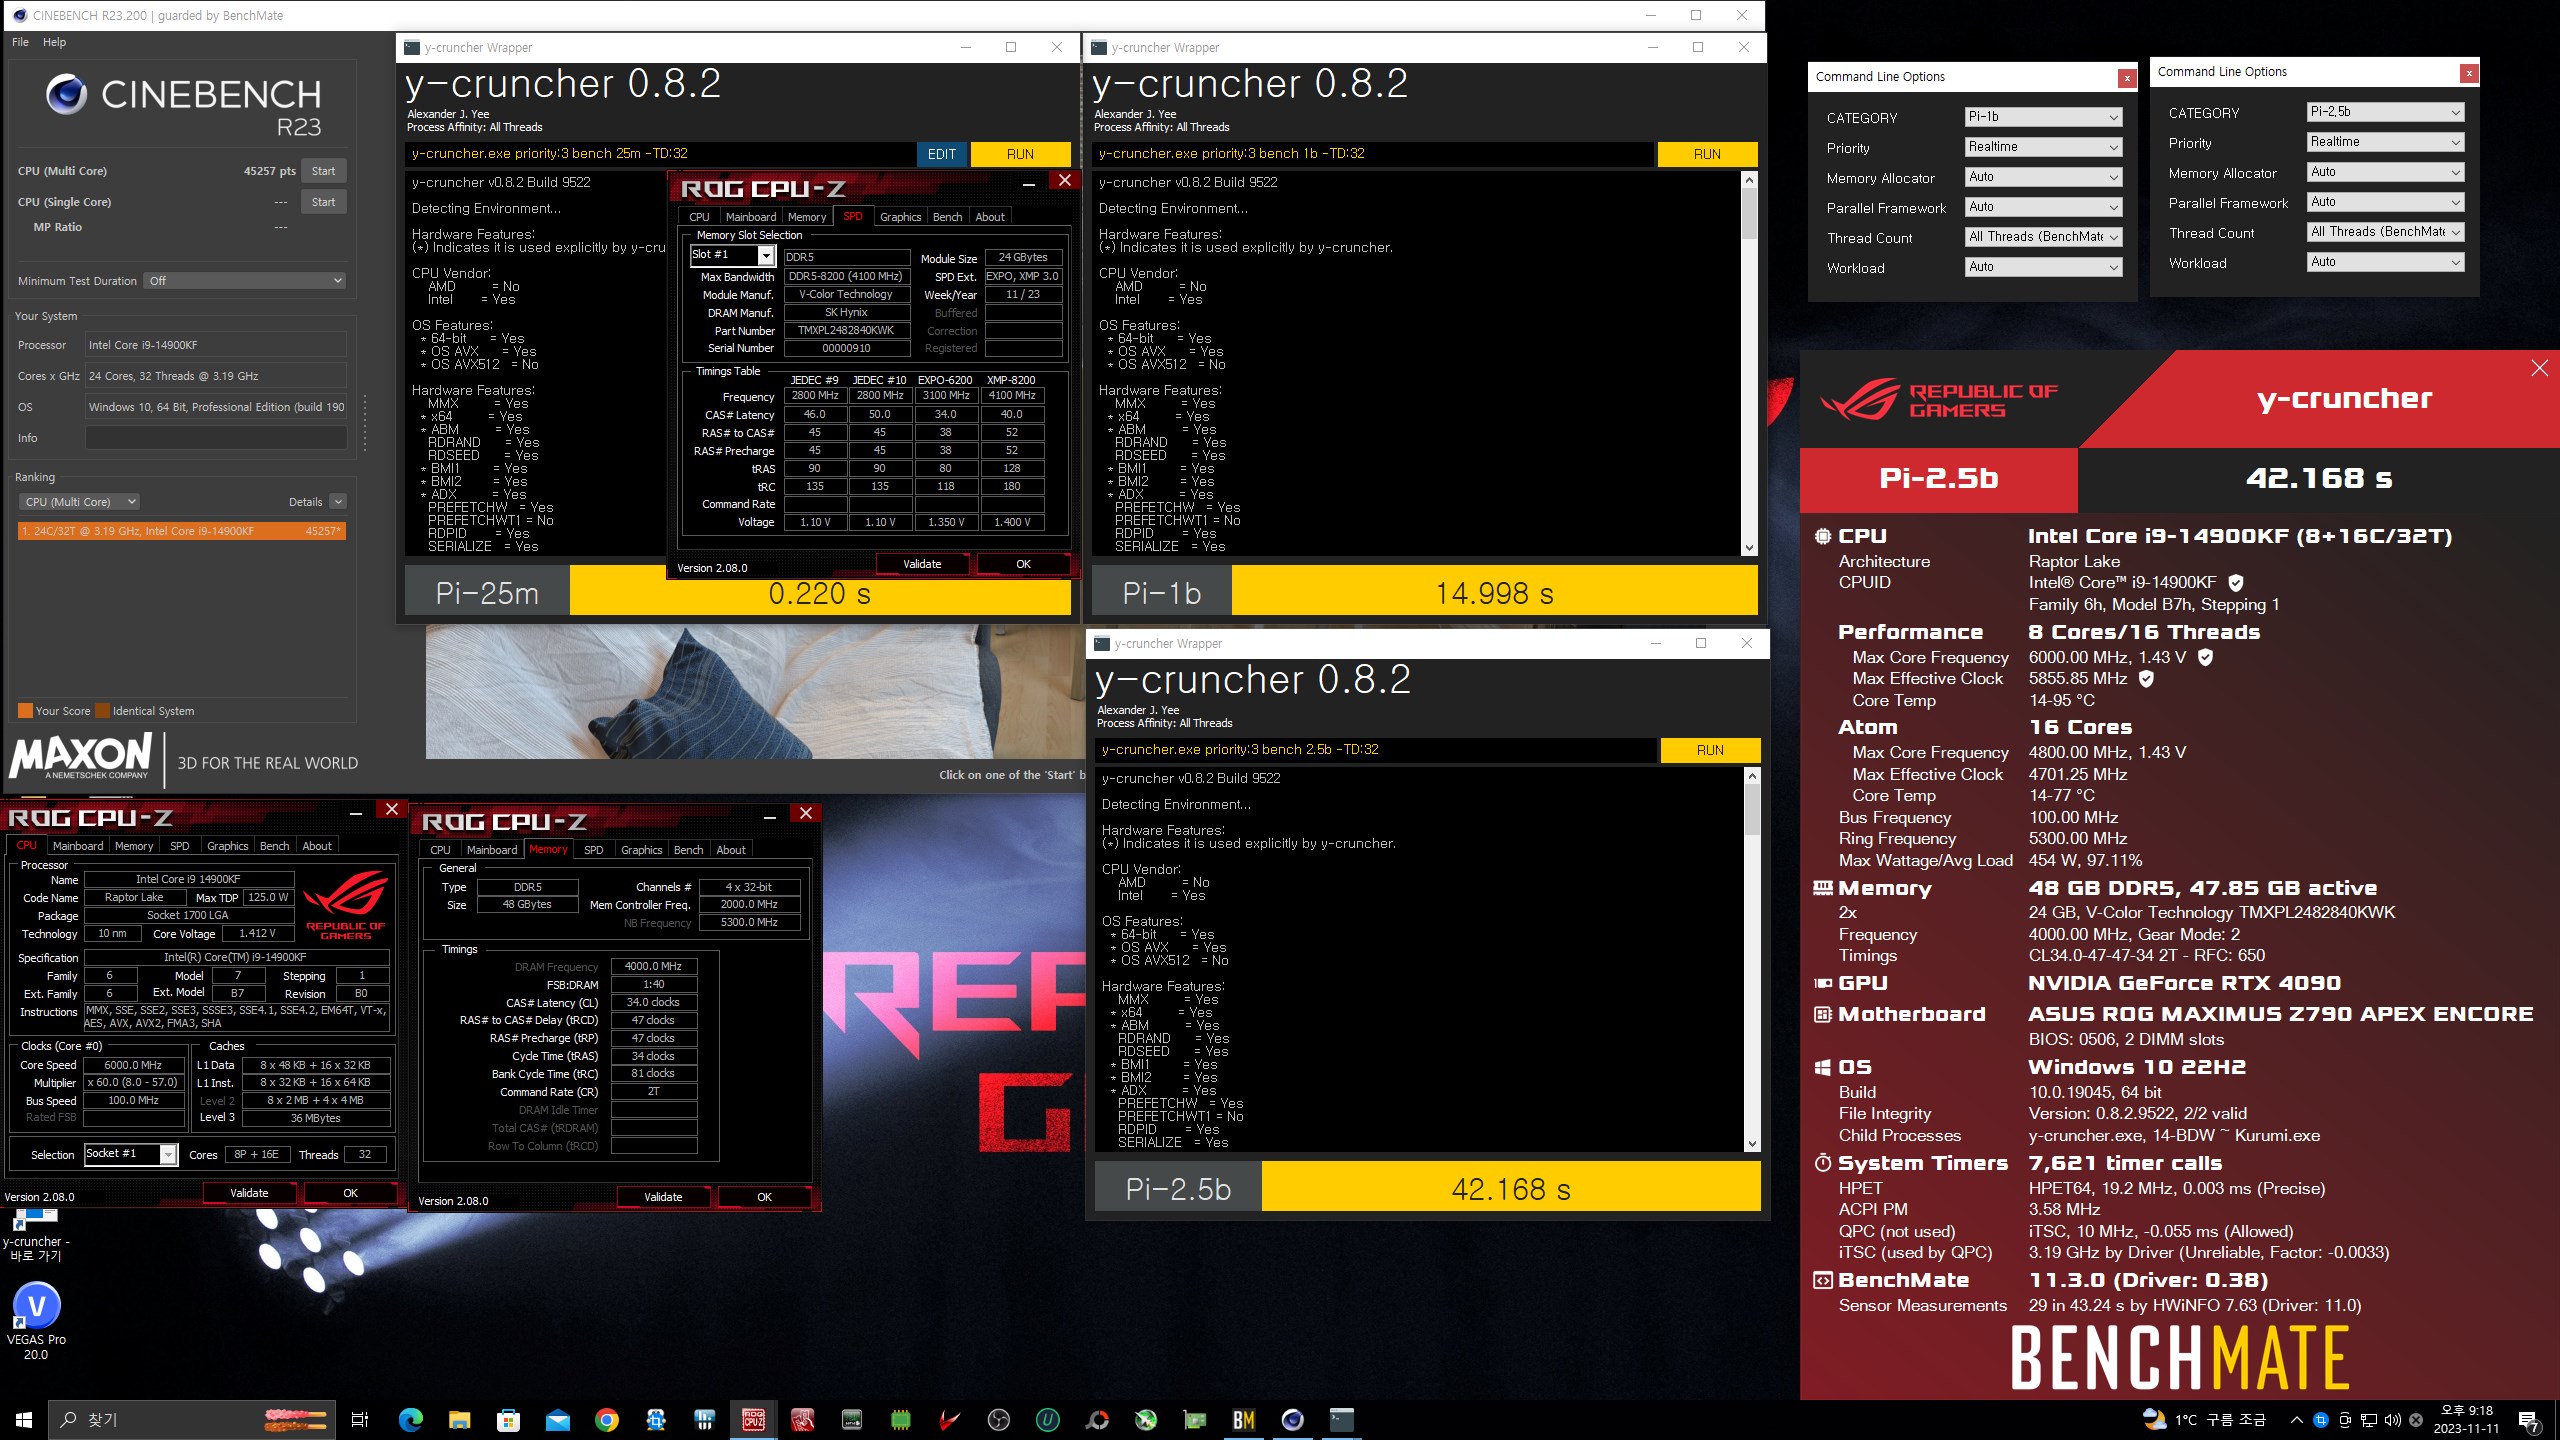Open Microsoft Store from the taskbar
Image resolution: width=2560 pixels, height=1440 pixels.
(x=508, y=1419)
